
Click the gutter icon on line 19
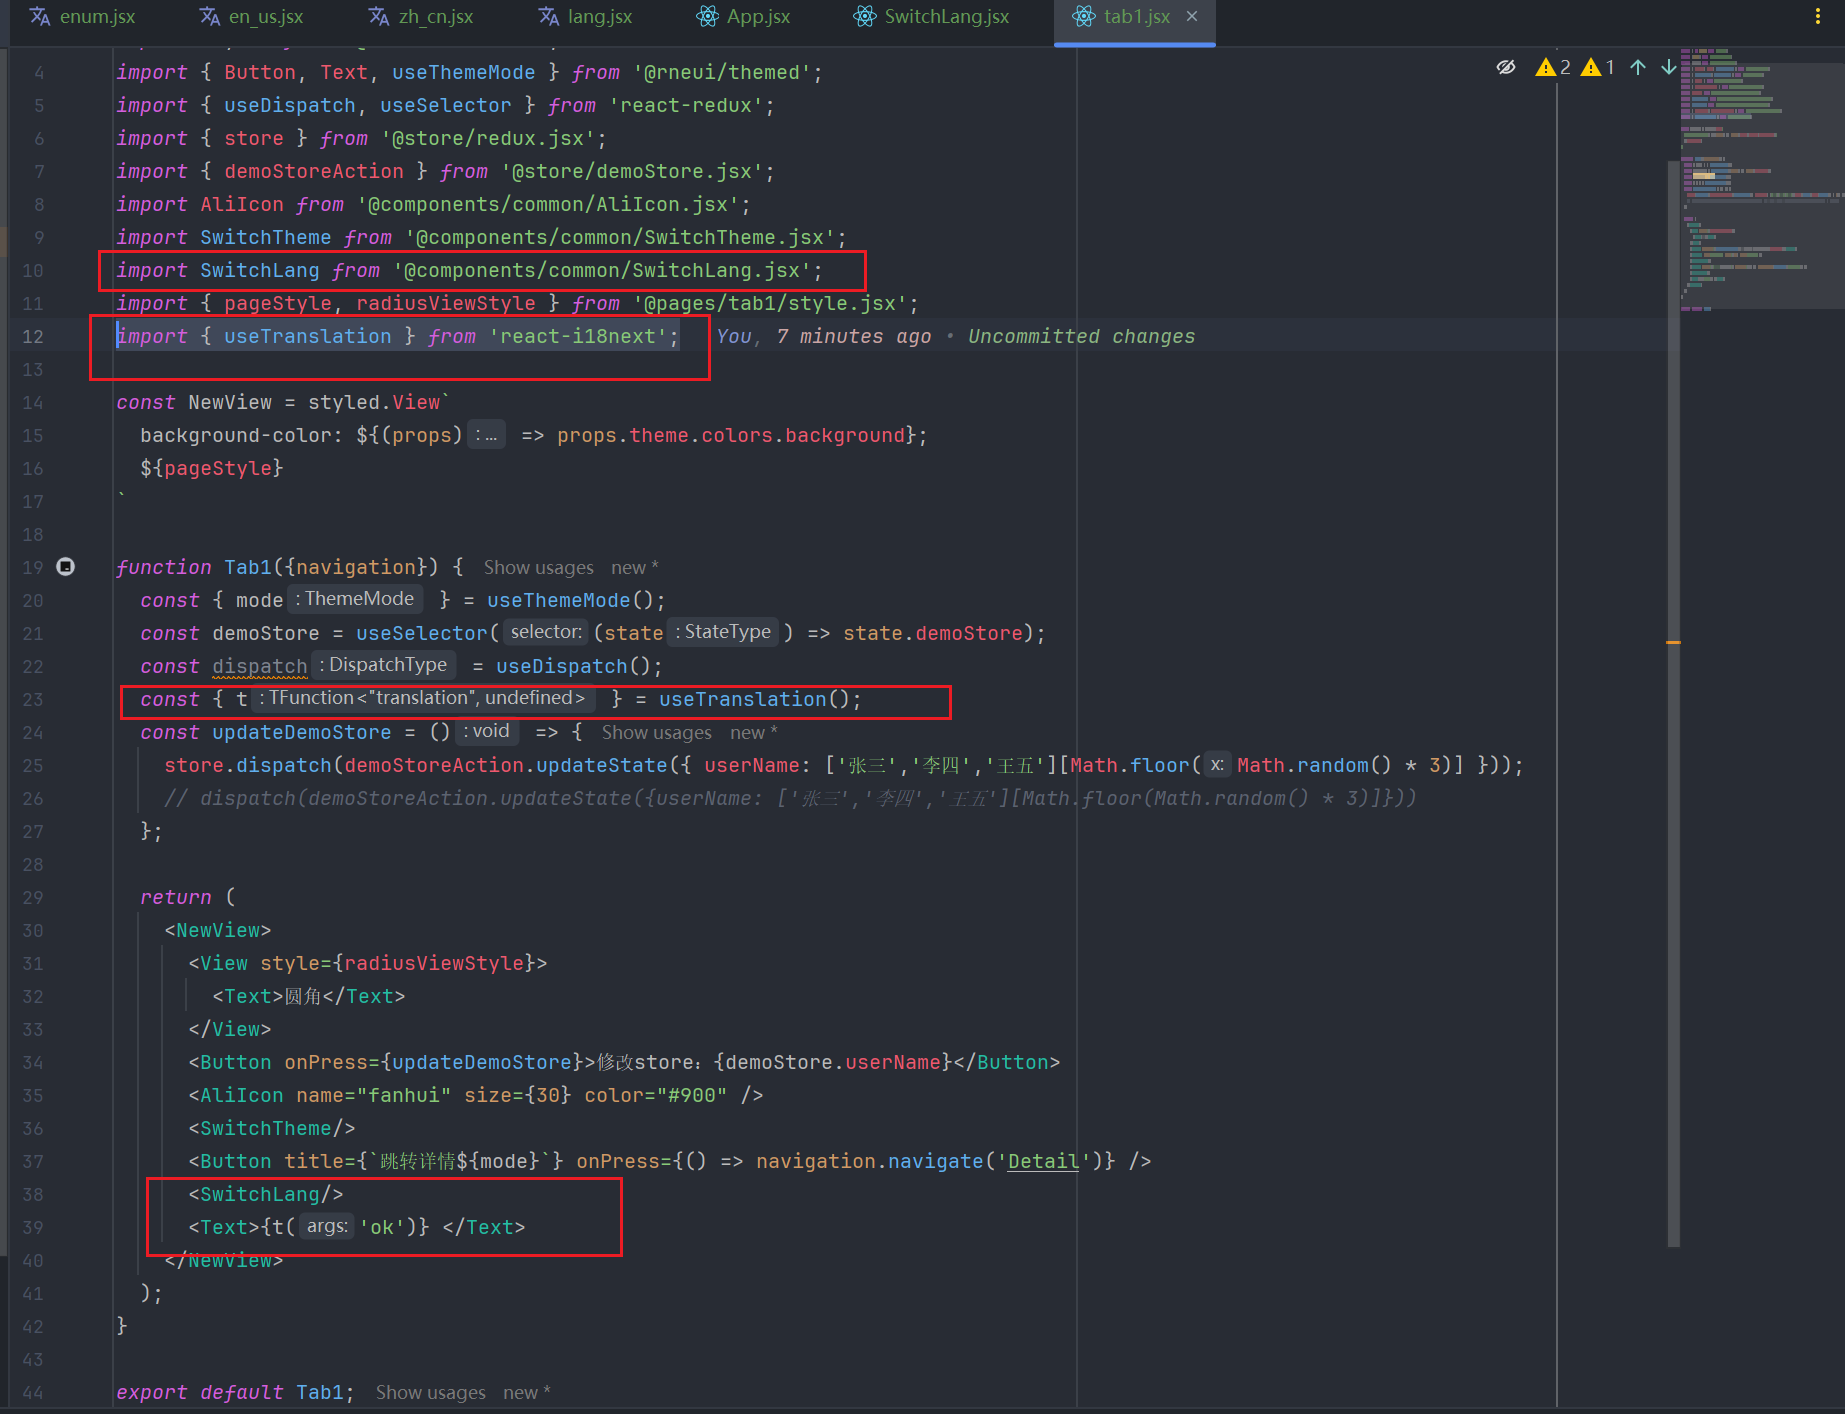pos(65,567)
